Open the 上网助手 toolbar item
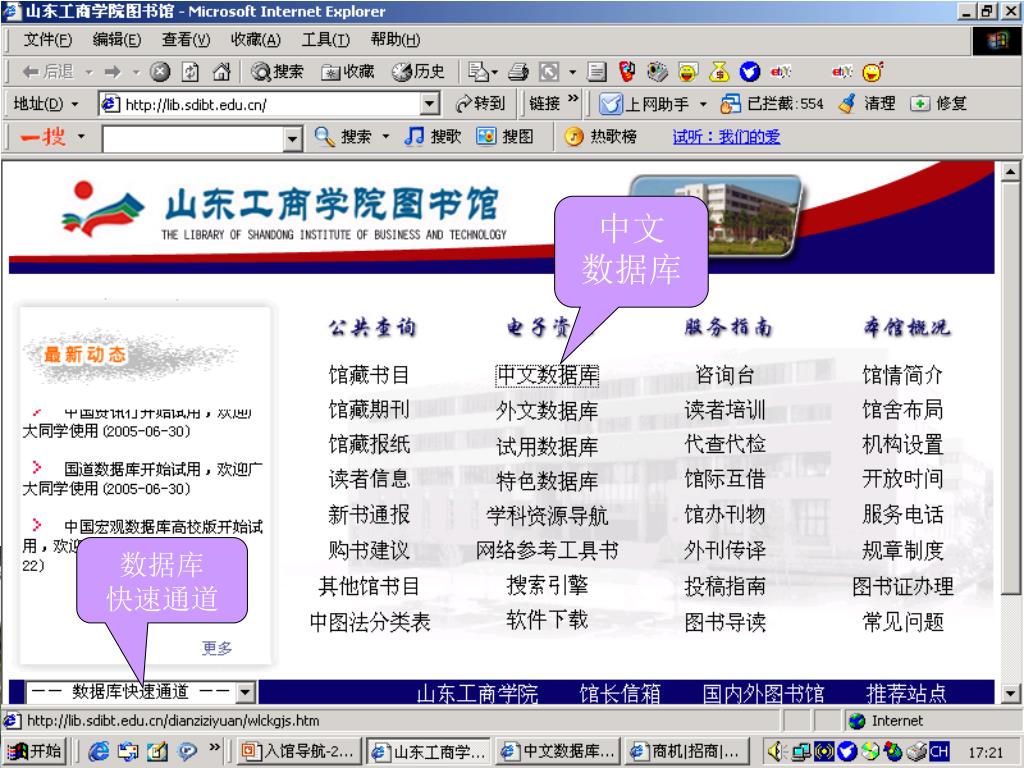 (644, 104)
